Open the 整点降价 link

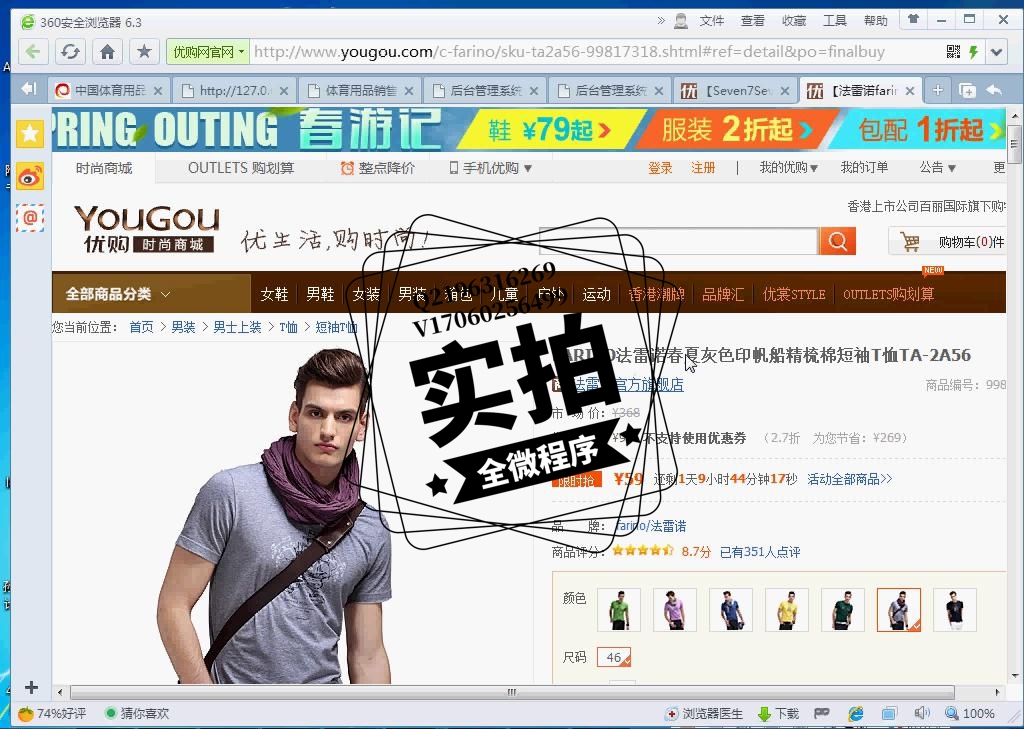coord(377,168)
